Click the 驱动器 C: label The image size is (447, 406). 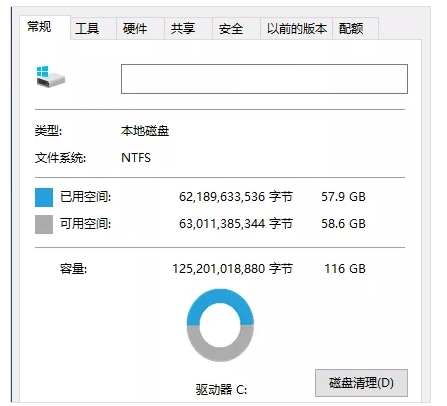(x=221, y=389)
